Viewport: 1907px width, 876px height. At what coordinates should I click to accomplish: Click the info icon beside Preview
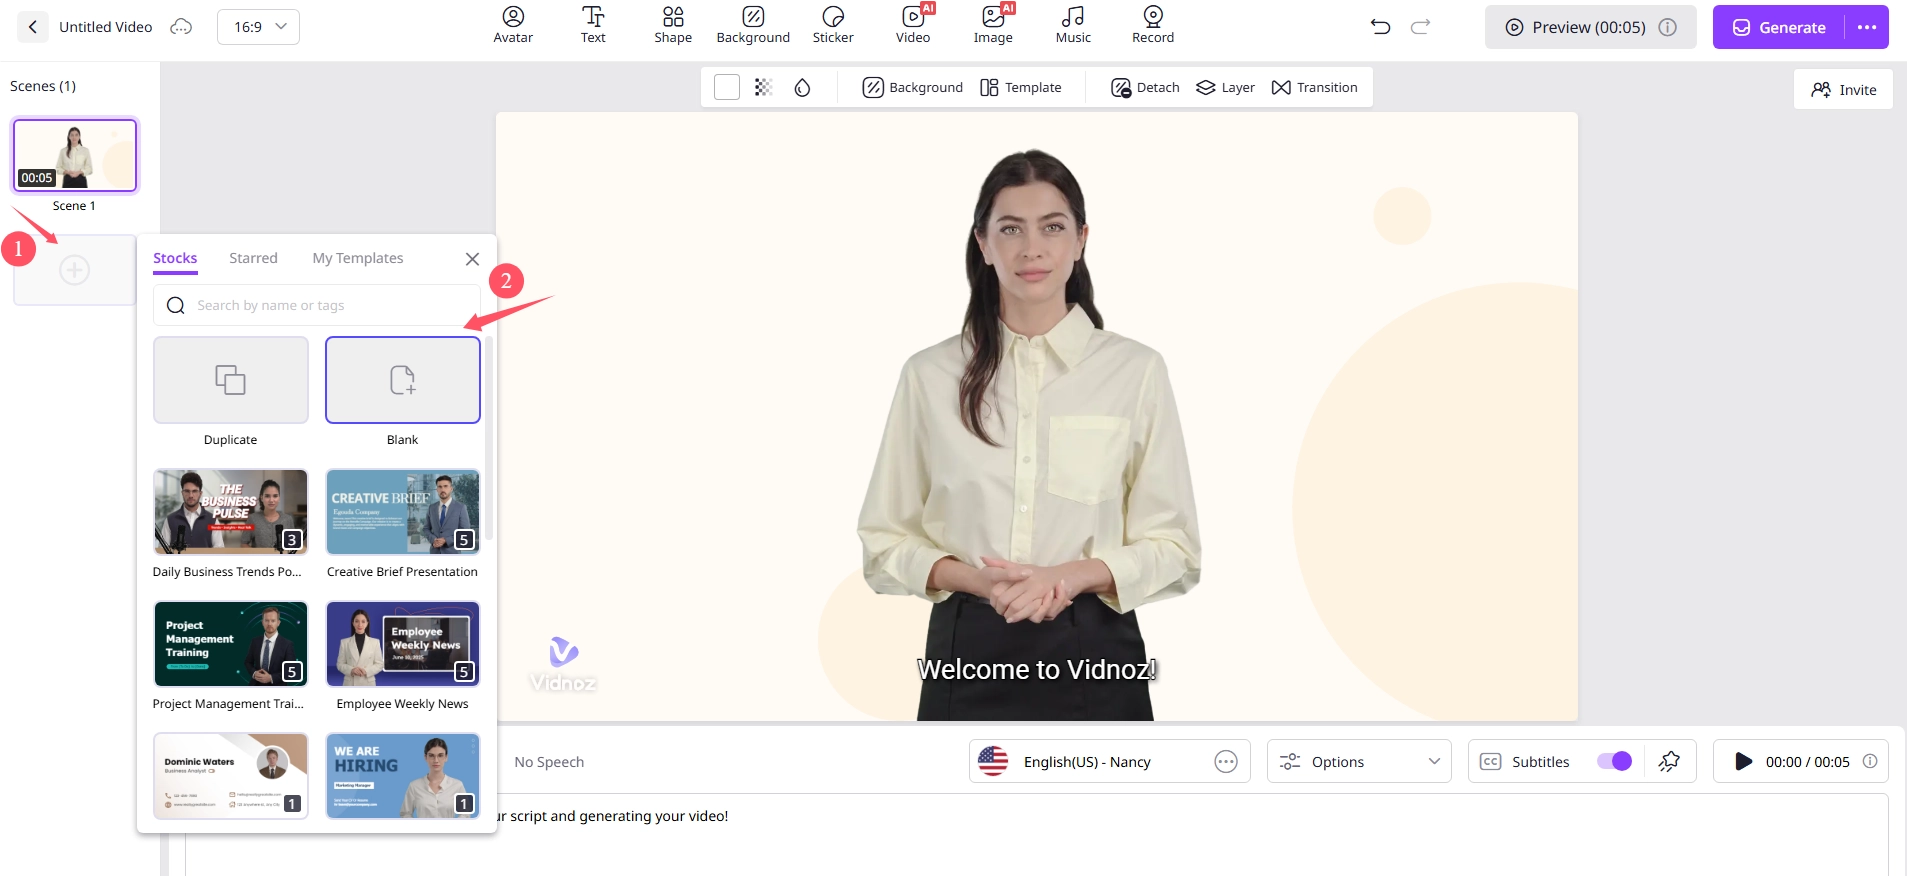[x=1668, y=27]
